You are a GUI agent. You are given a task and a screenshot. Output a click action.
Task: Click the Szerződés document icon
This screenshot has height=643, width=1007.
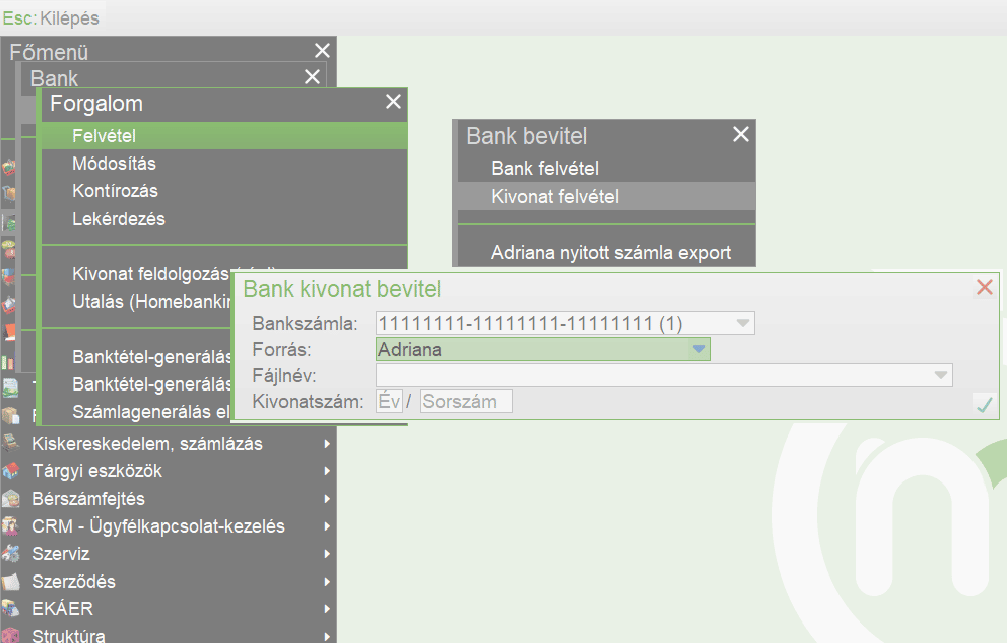click(x=10, y=582)
